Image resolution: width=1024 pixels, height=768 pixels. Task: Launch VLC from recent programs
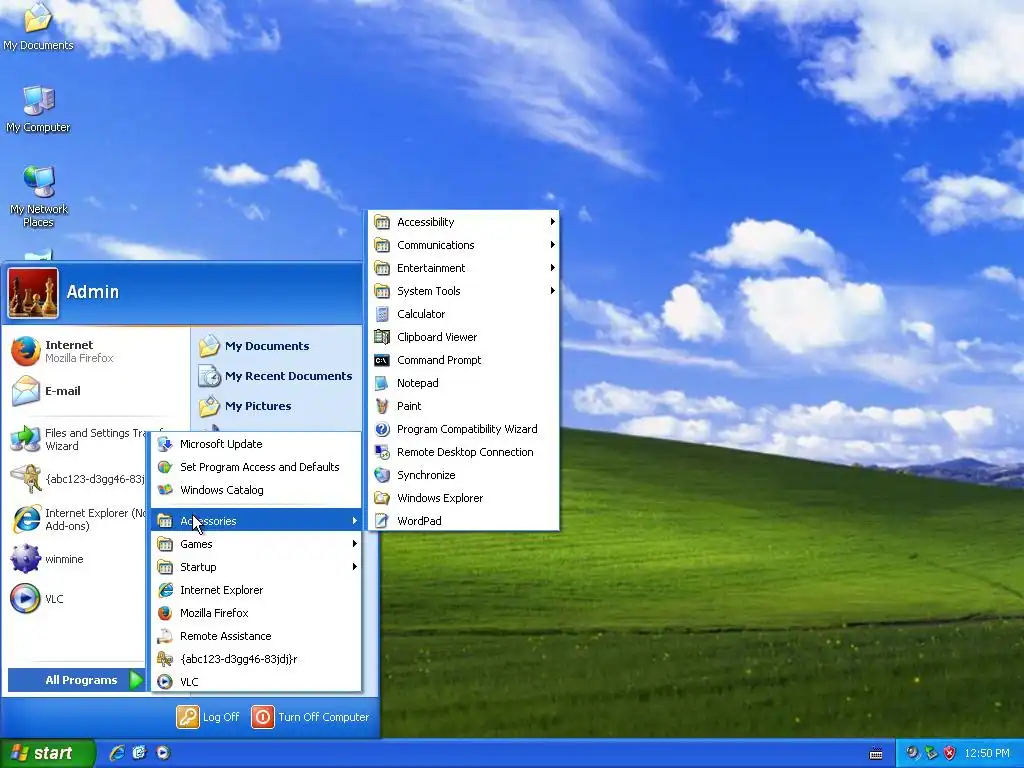pyautogui.click(x=77, y=599)
